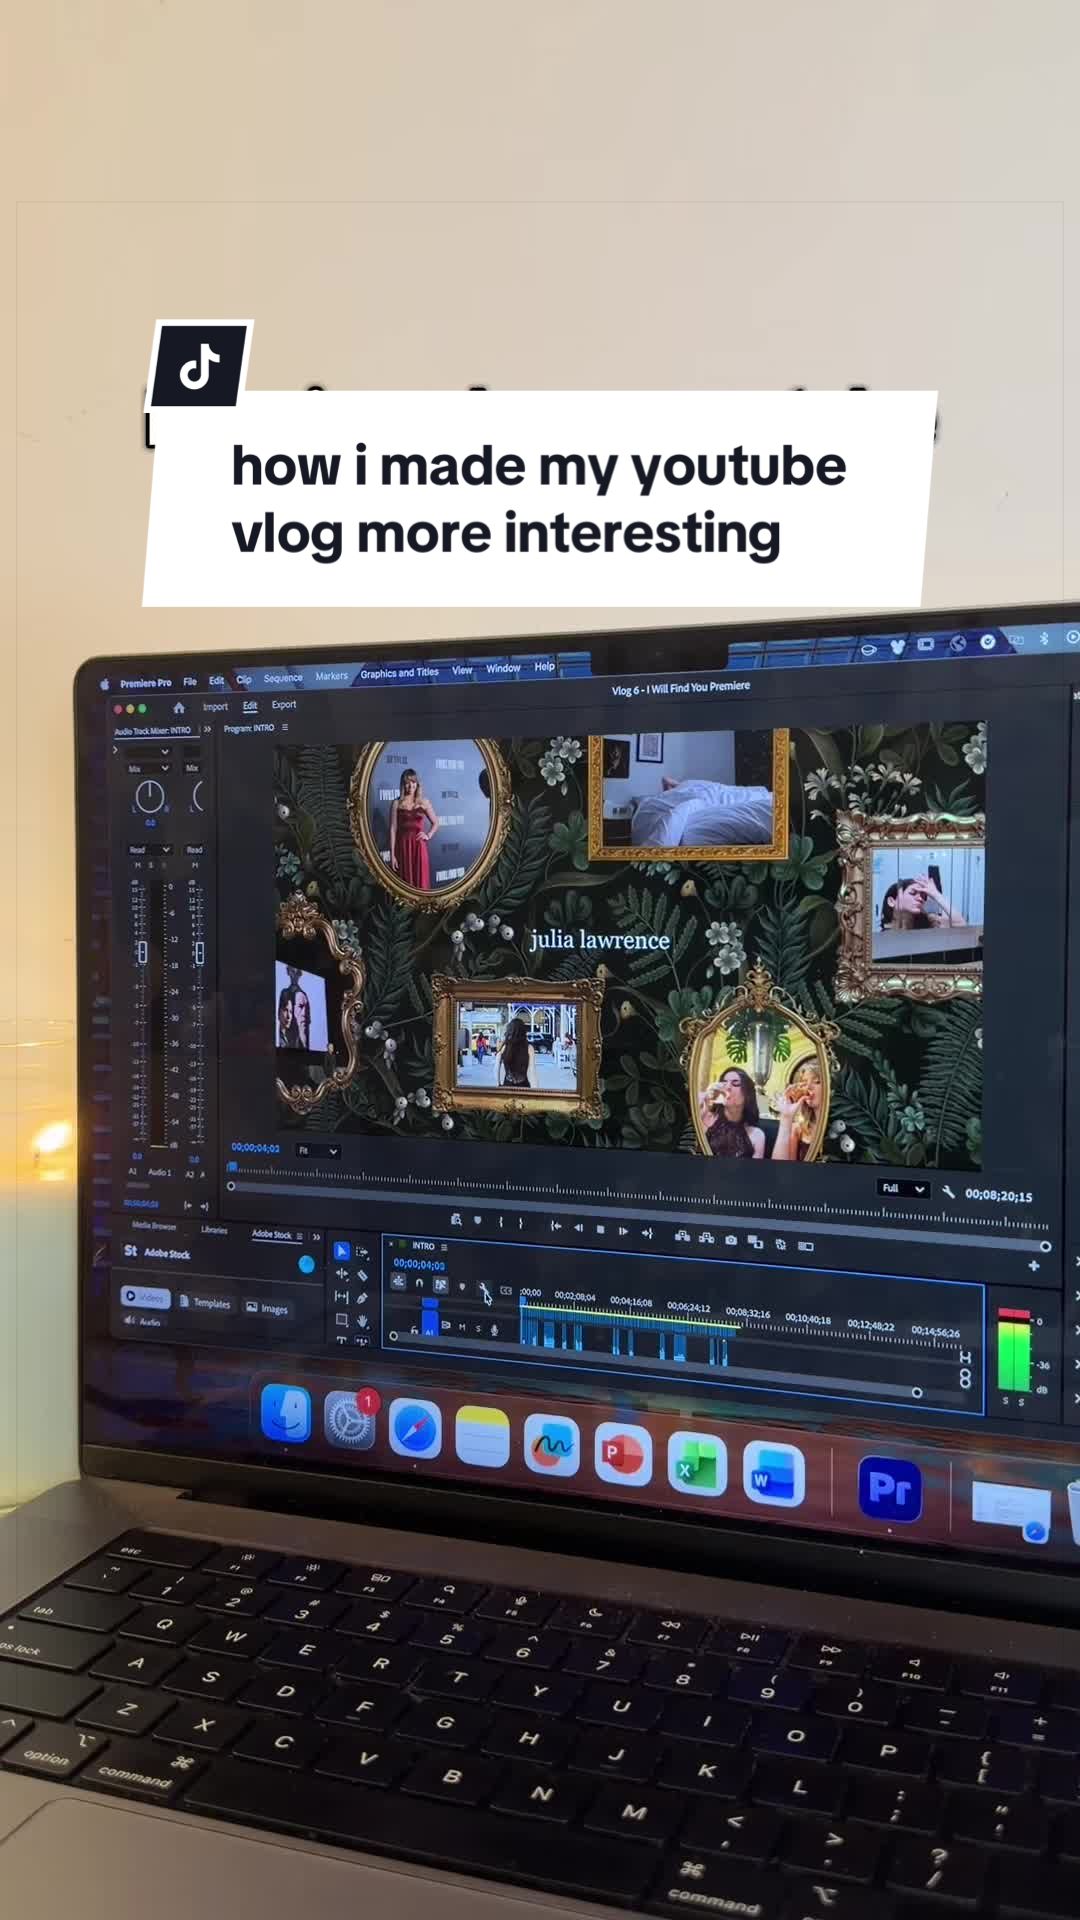Viewport: 1080px width, 1920px height.
Task: Step back one frame in Program Monitor
Action: [578, 1228]
